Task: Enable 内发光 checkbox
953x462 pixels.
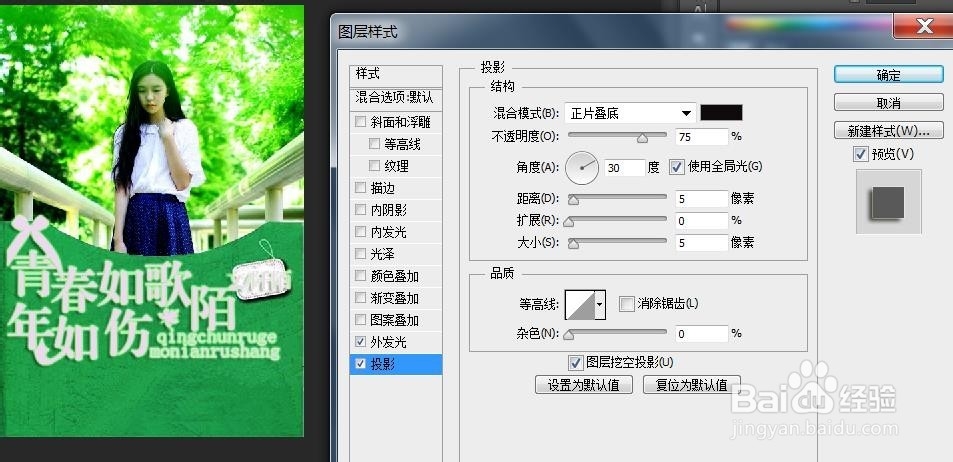Action: [x=360, y=232]
